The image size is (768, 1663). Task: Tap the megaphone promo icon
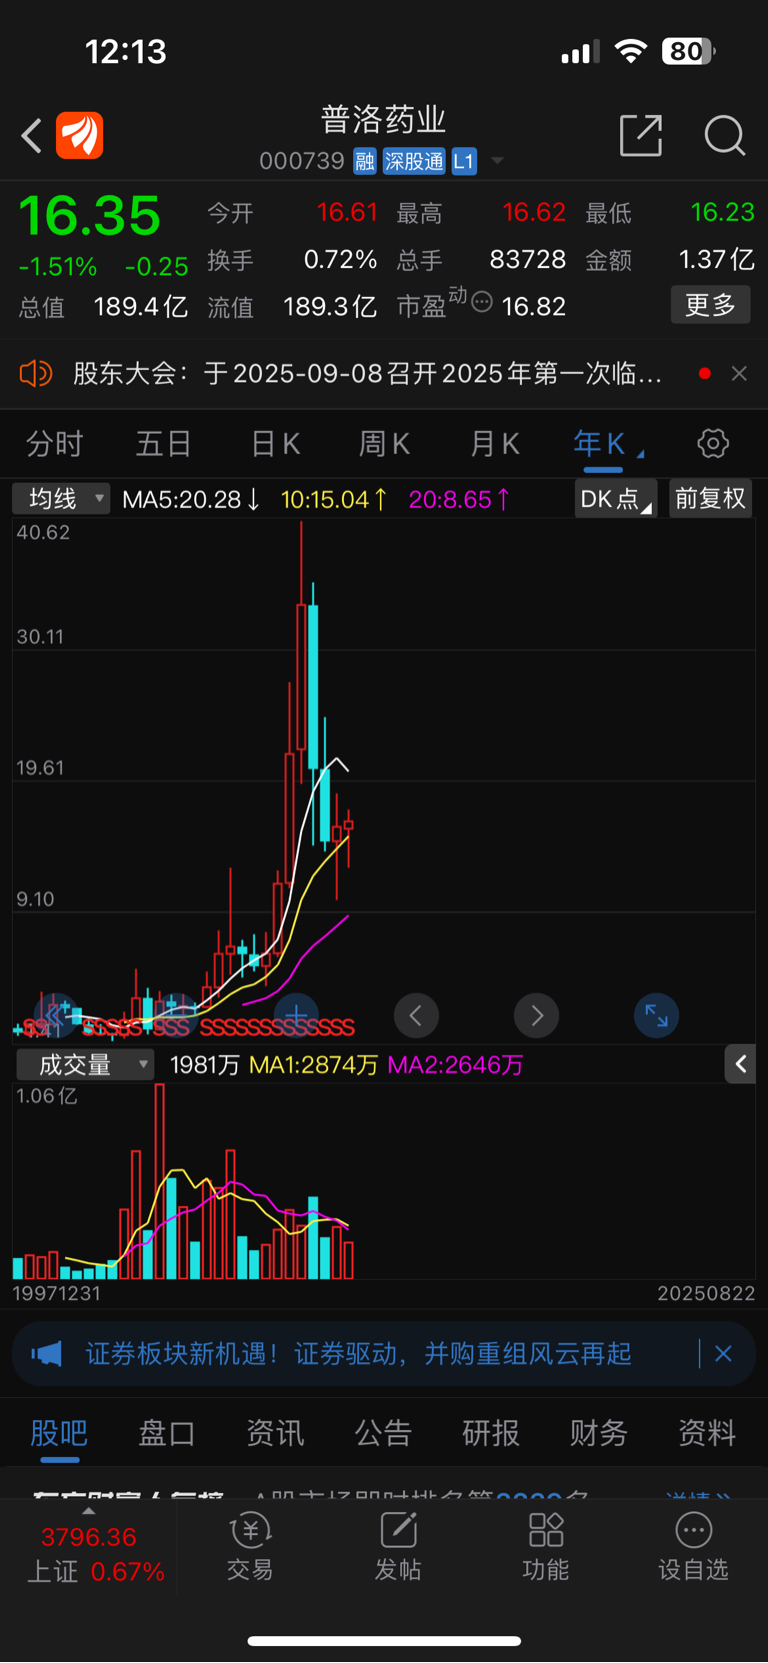47,1354
